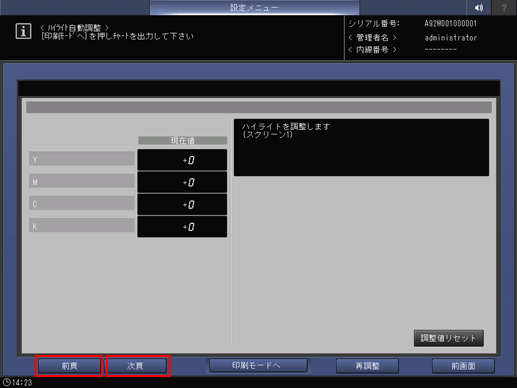This screenshot has height=388, width=517.
Task: Click the ハイライトを調整します description text
Action: coord(286,126)
